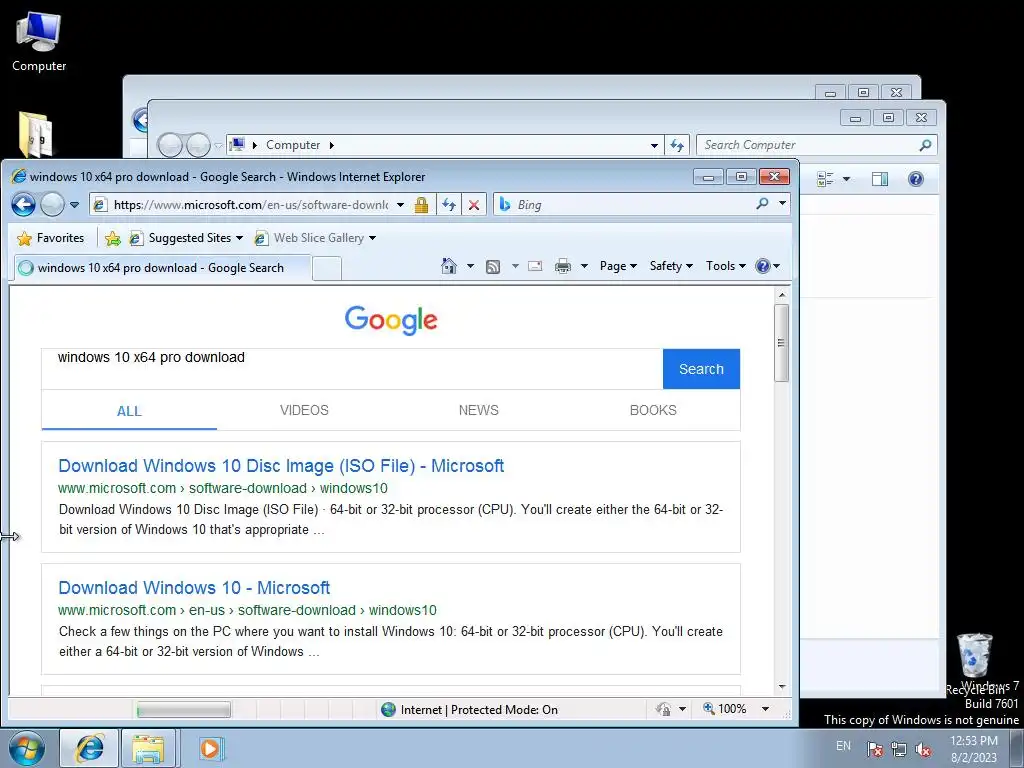Viewport: 1024px width, 768px height.
Task: Open Suggested Sites dropdown
Action: click(186, 238)
